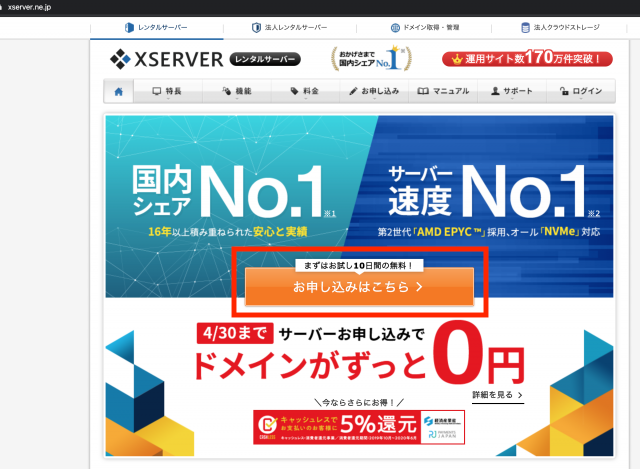Open the 料金 menu item
This screenshot has height=469, width=640.
click(305, 91)
